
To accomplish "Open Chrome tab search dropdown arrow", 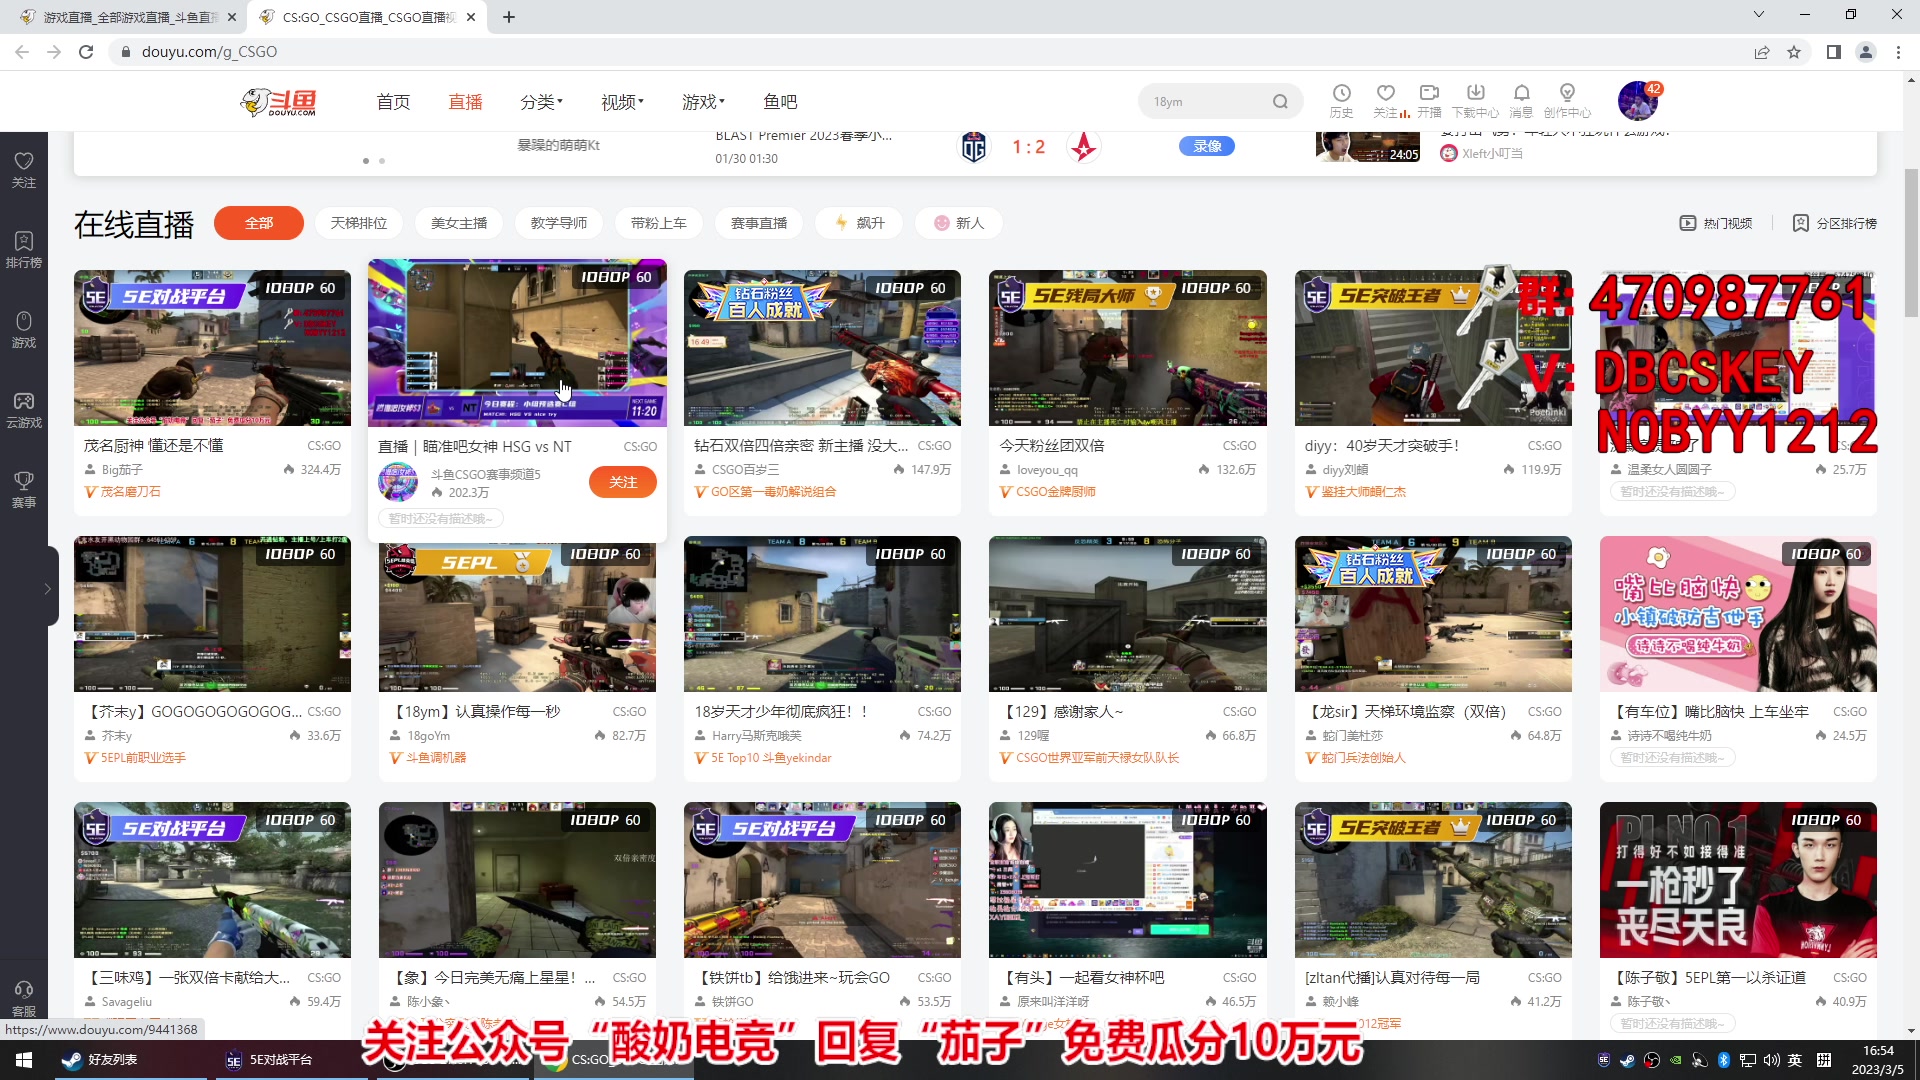I will (x=1759, y=15).
